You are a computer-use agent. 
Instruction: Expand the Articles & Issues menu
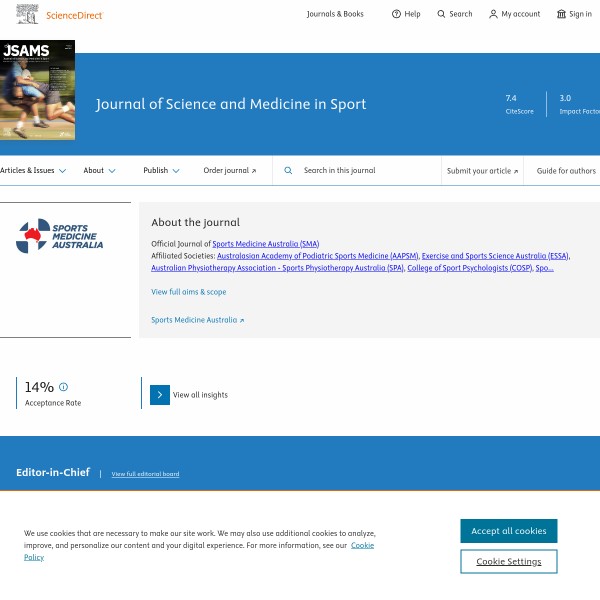tap(33, 171)
